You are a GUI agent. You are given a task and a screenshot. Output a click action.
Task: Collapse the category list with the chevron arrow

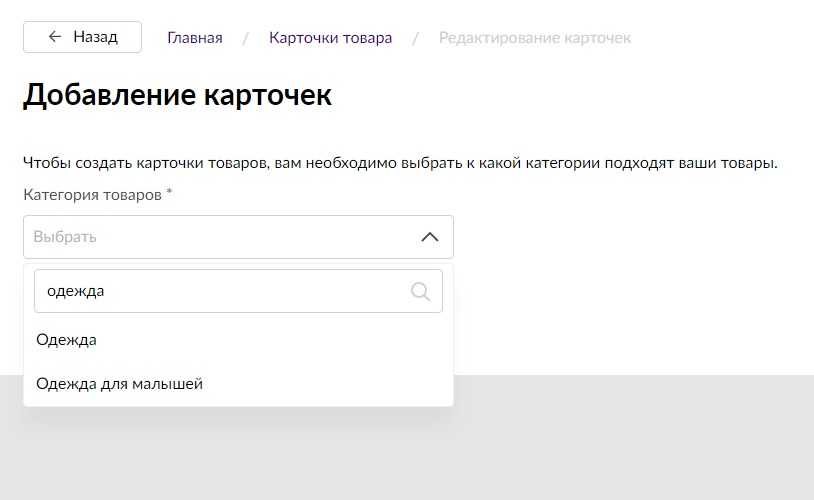(429, 237)
